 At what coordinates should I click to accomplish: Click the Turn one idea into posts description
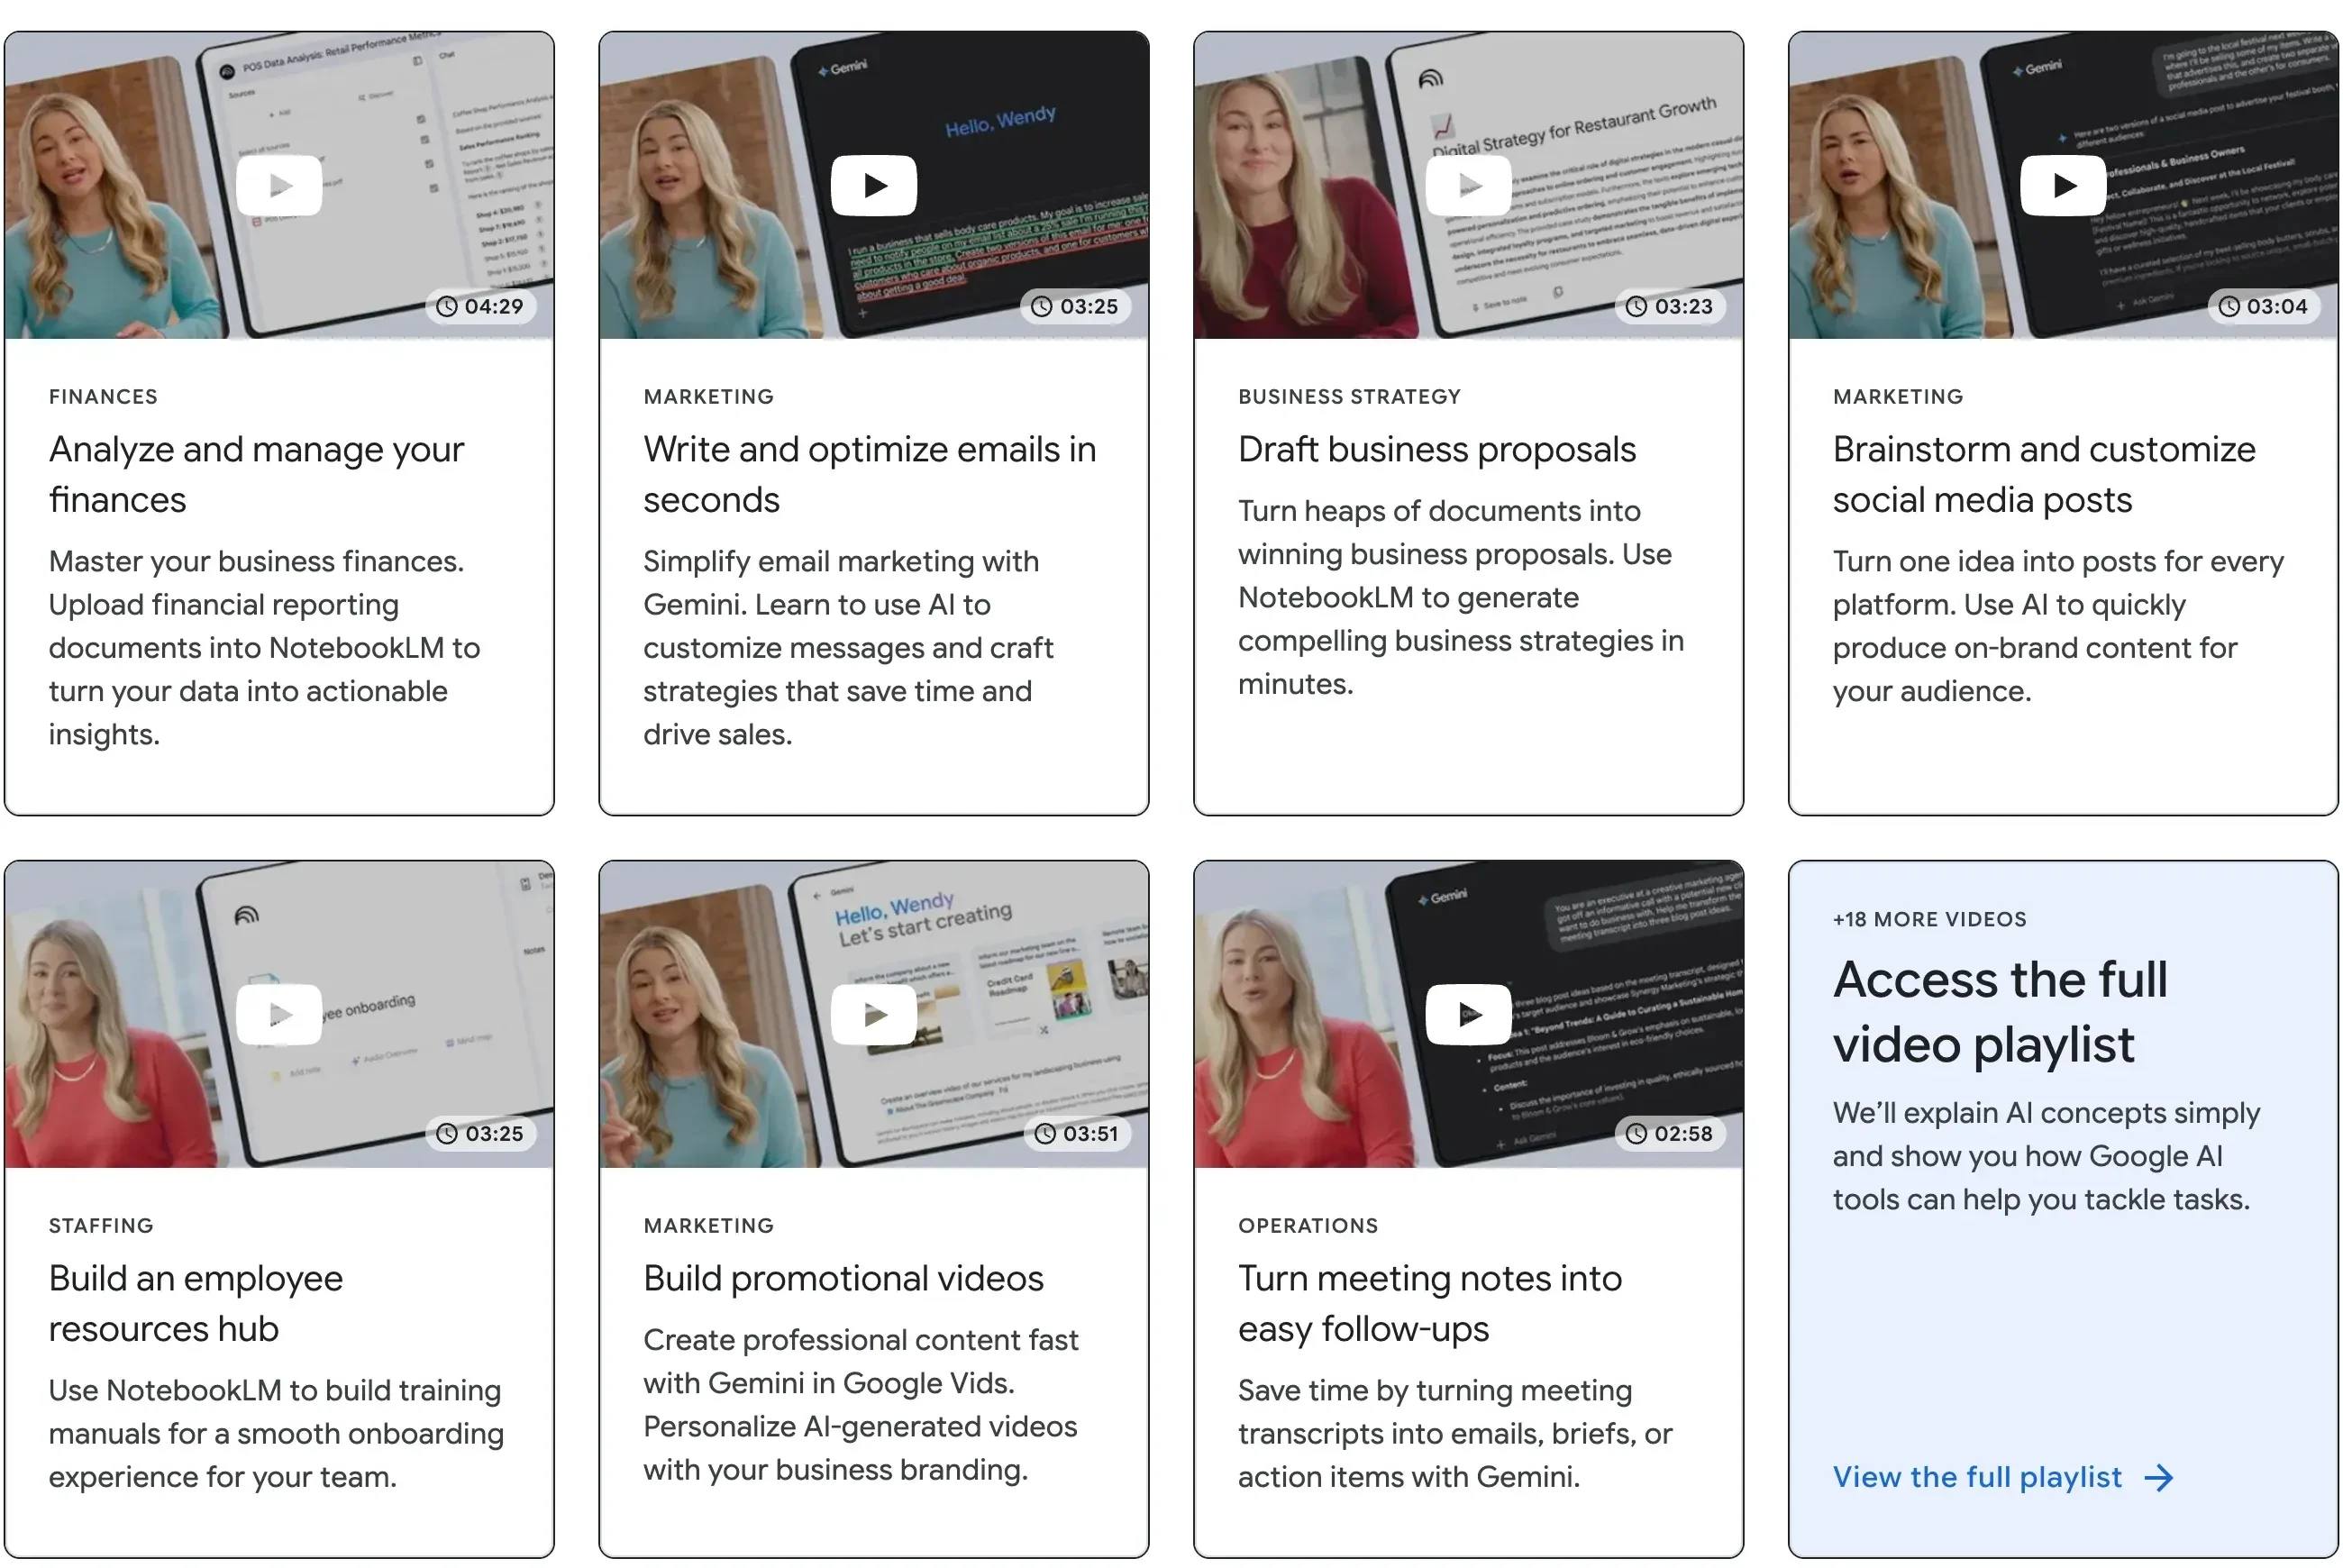pyautogui.click(x=2058, y=626)
